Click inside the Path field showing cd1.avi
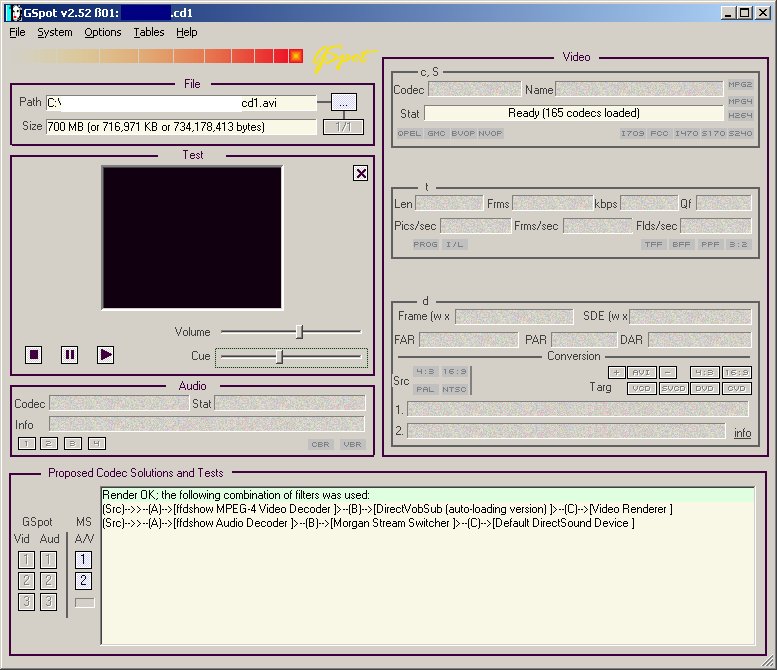 click(x=181, y=103)
